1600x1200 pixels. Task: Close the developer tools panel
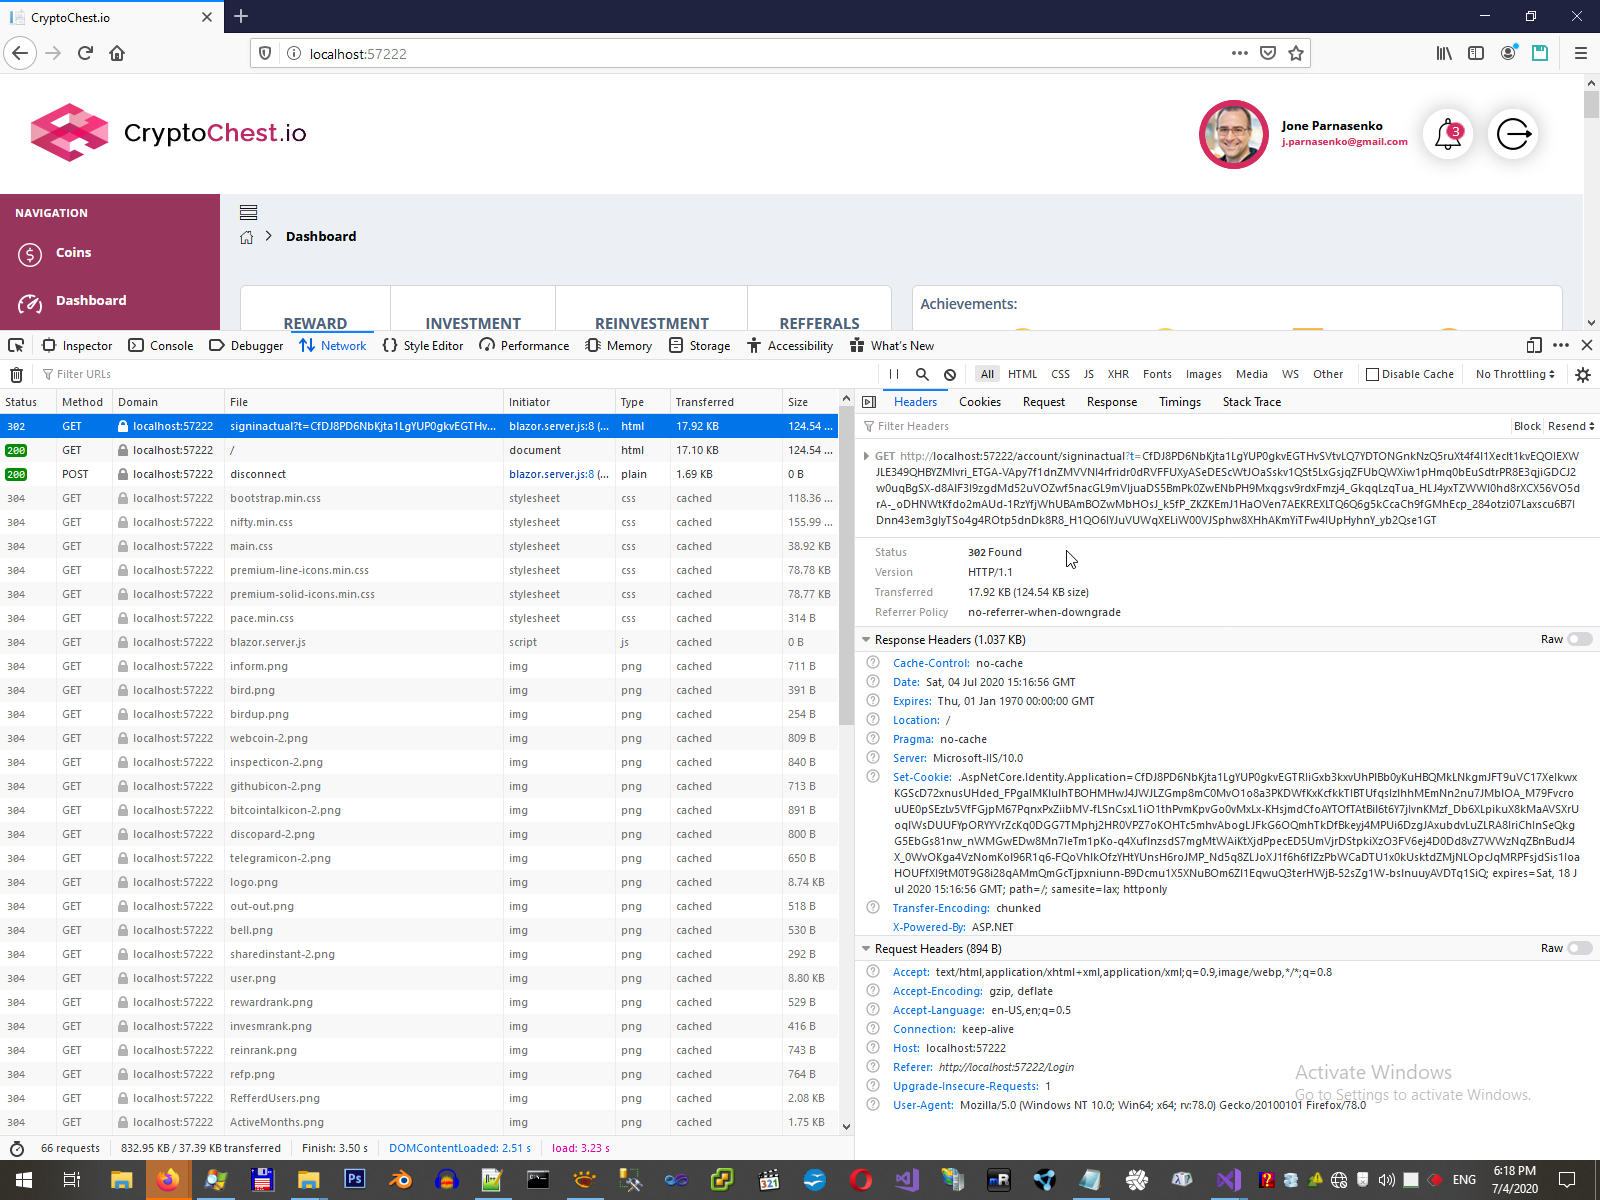1587,345
